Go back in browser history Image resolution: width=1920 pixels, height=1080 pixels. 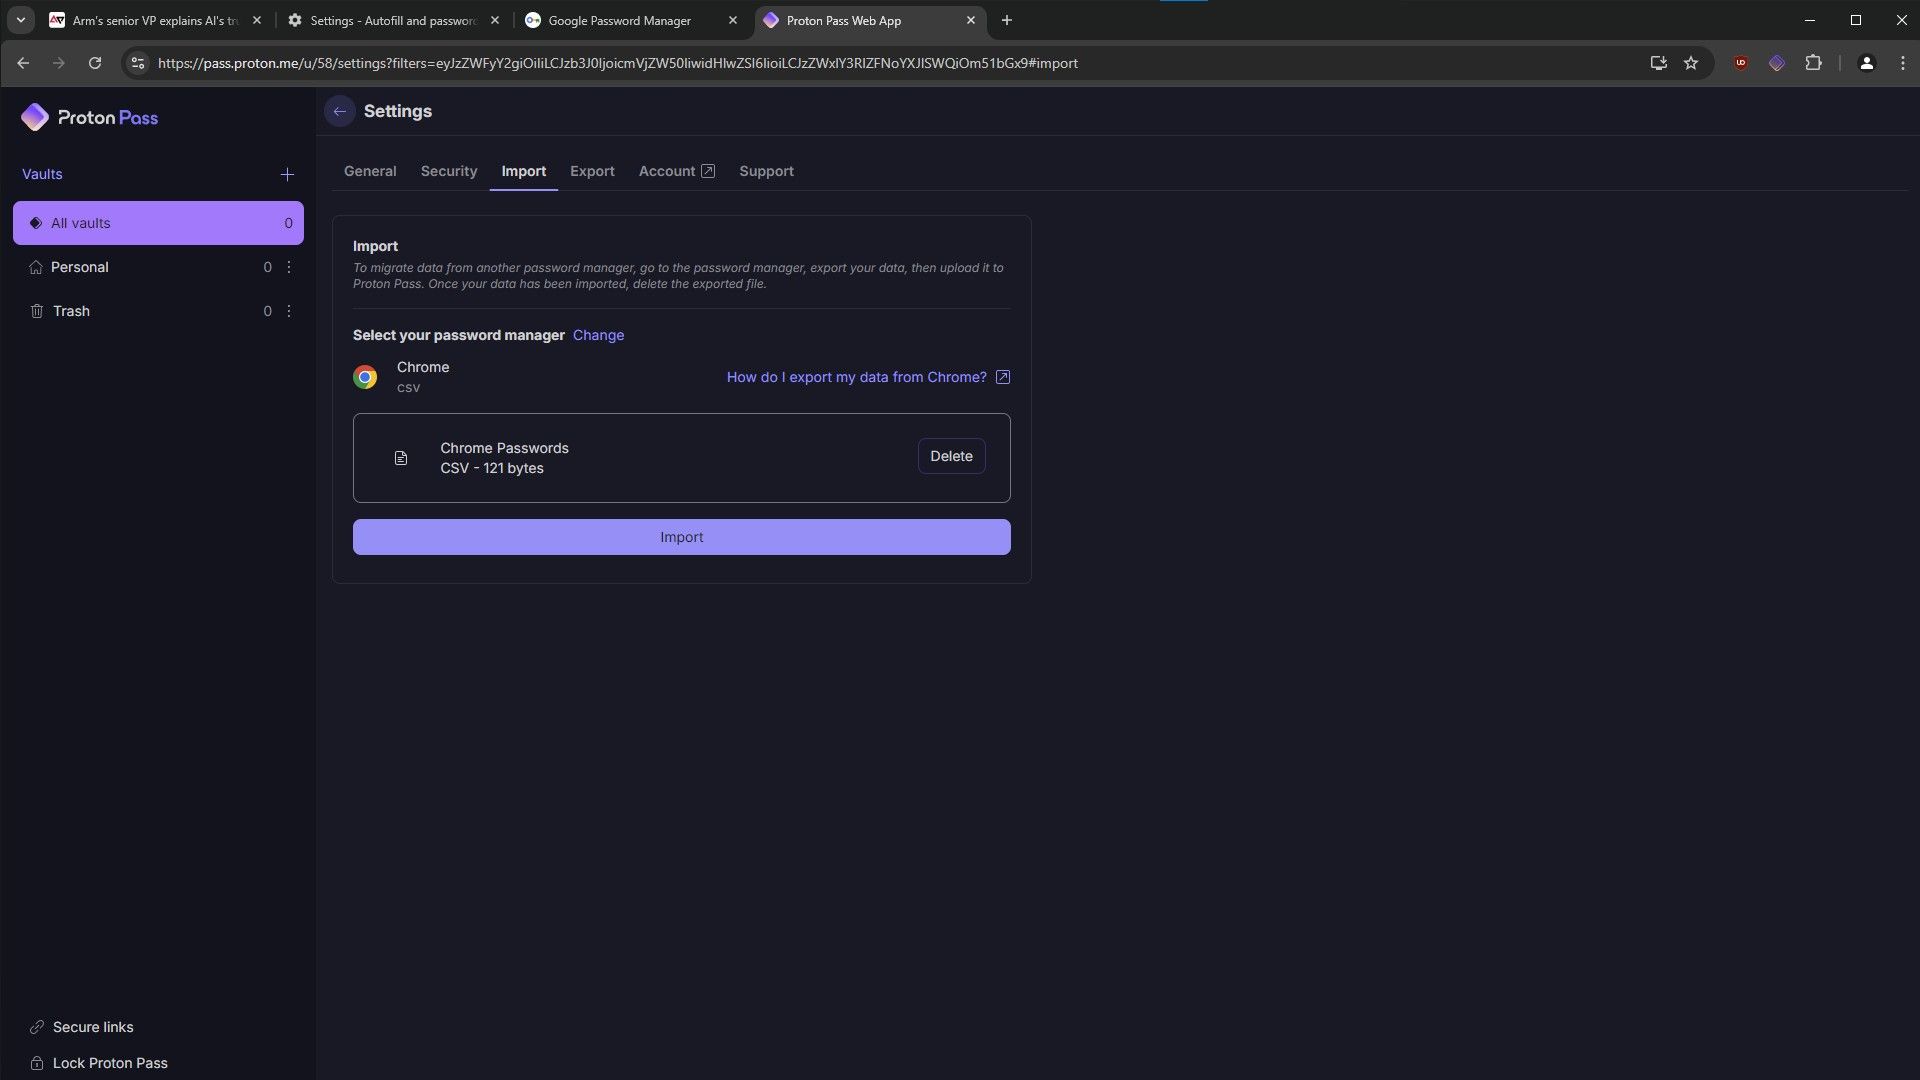(x=23, y=63)
